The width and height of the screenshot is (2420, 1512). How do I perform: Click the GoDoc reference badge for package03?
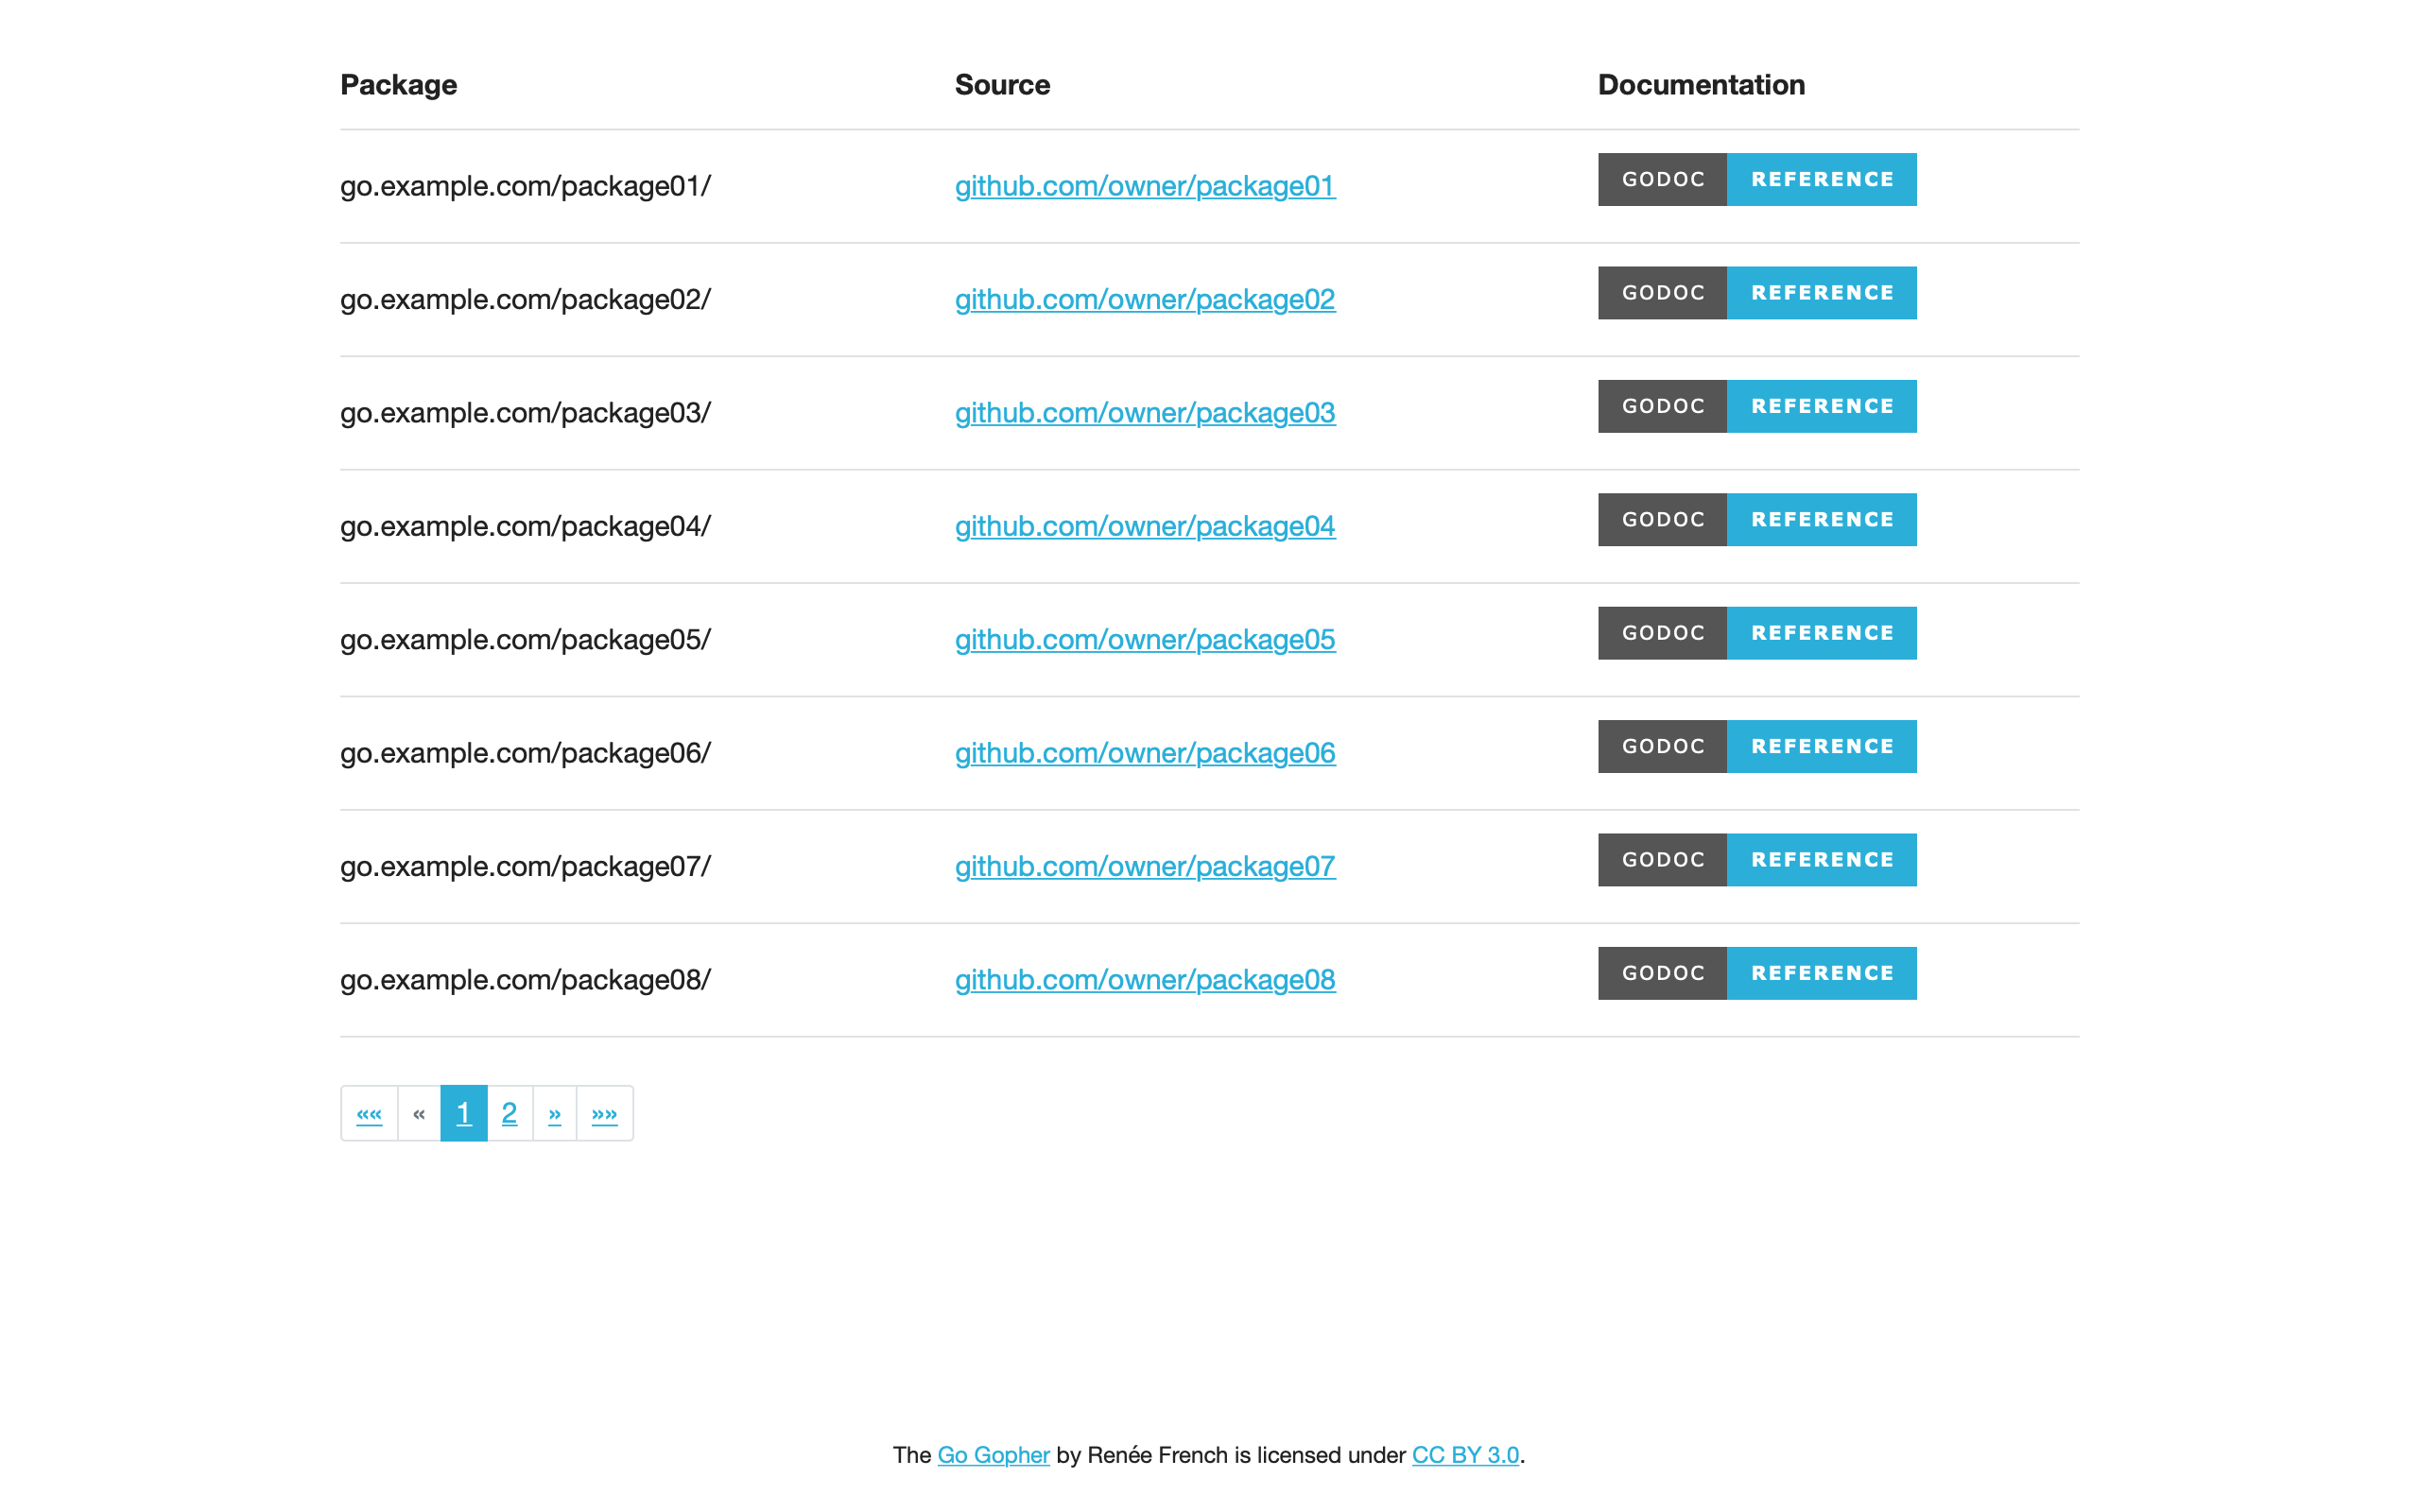1756,406
